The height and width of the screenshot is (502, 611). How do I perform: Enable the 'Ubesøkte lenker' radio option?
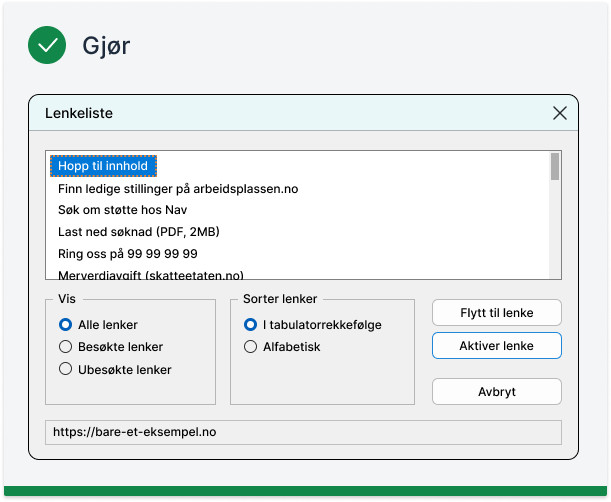[x=66, y=369]
